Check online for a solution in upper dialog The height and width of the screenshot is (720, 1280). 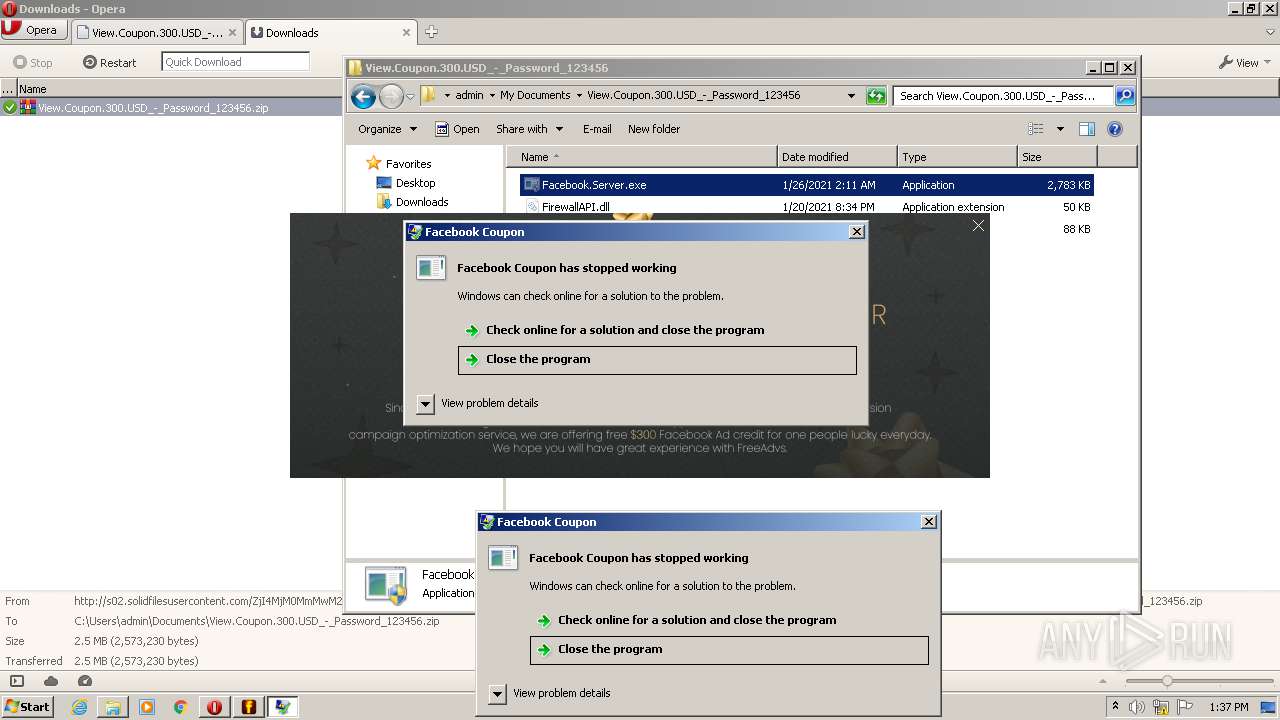point(657,330)
